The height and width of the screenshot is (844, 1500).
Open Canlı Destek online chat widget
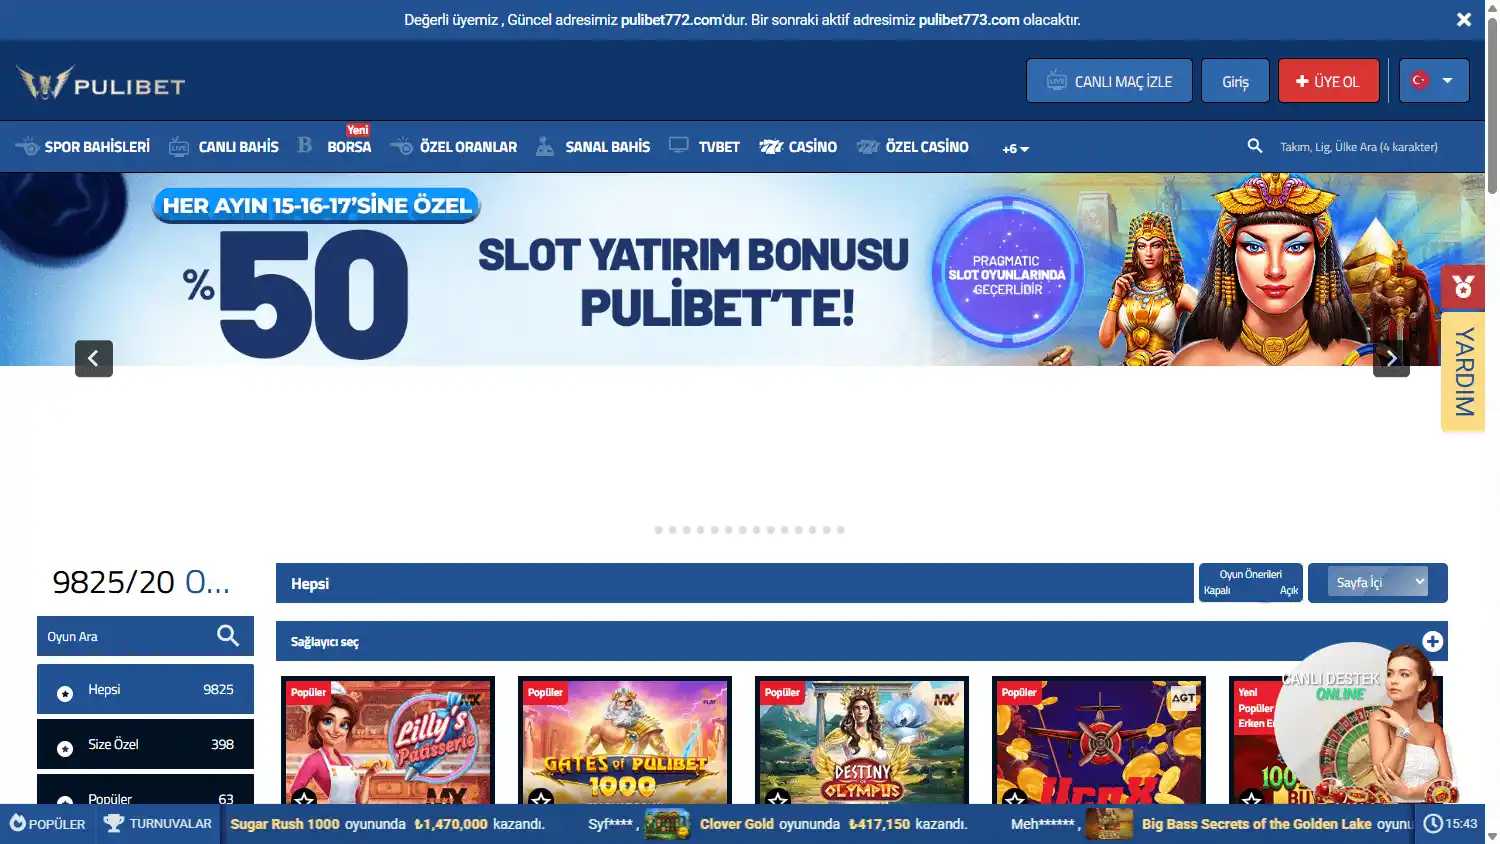(1365, 725)
